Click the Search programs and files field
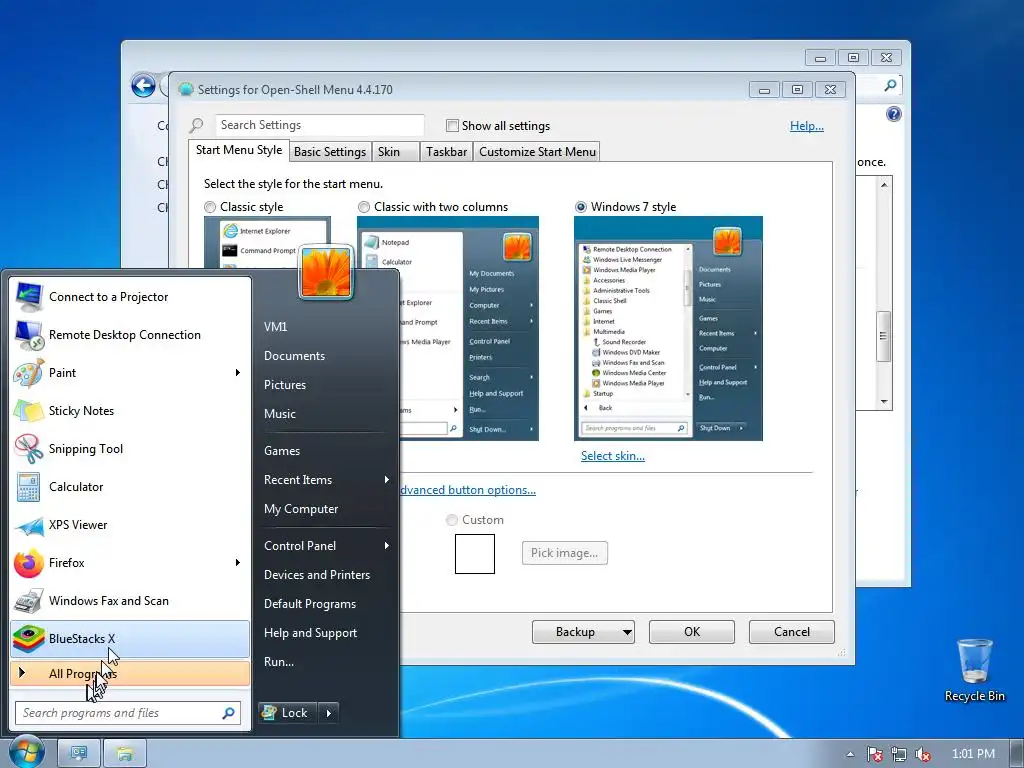 click(x=128, y=713)
